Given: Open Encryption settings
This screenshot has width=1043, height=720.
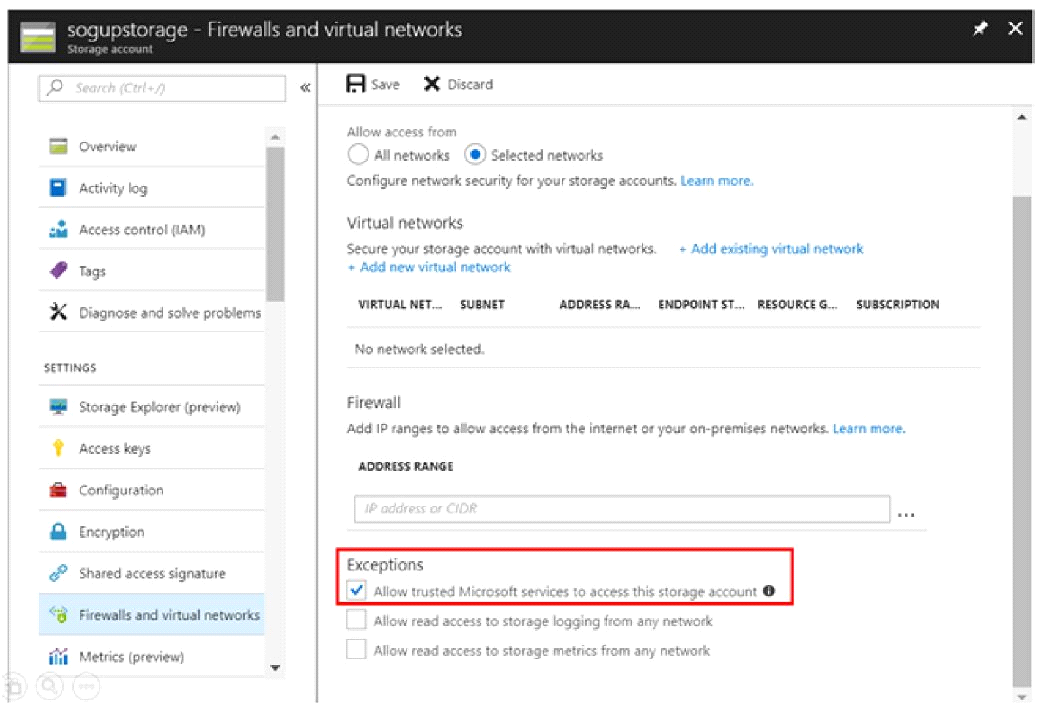Looking at the screenshot, I should pos(152,532).
